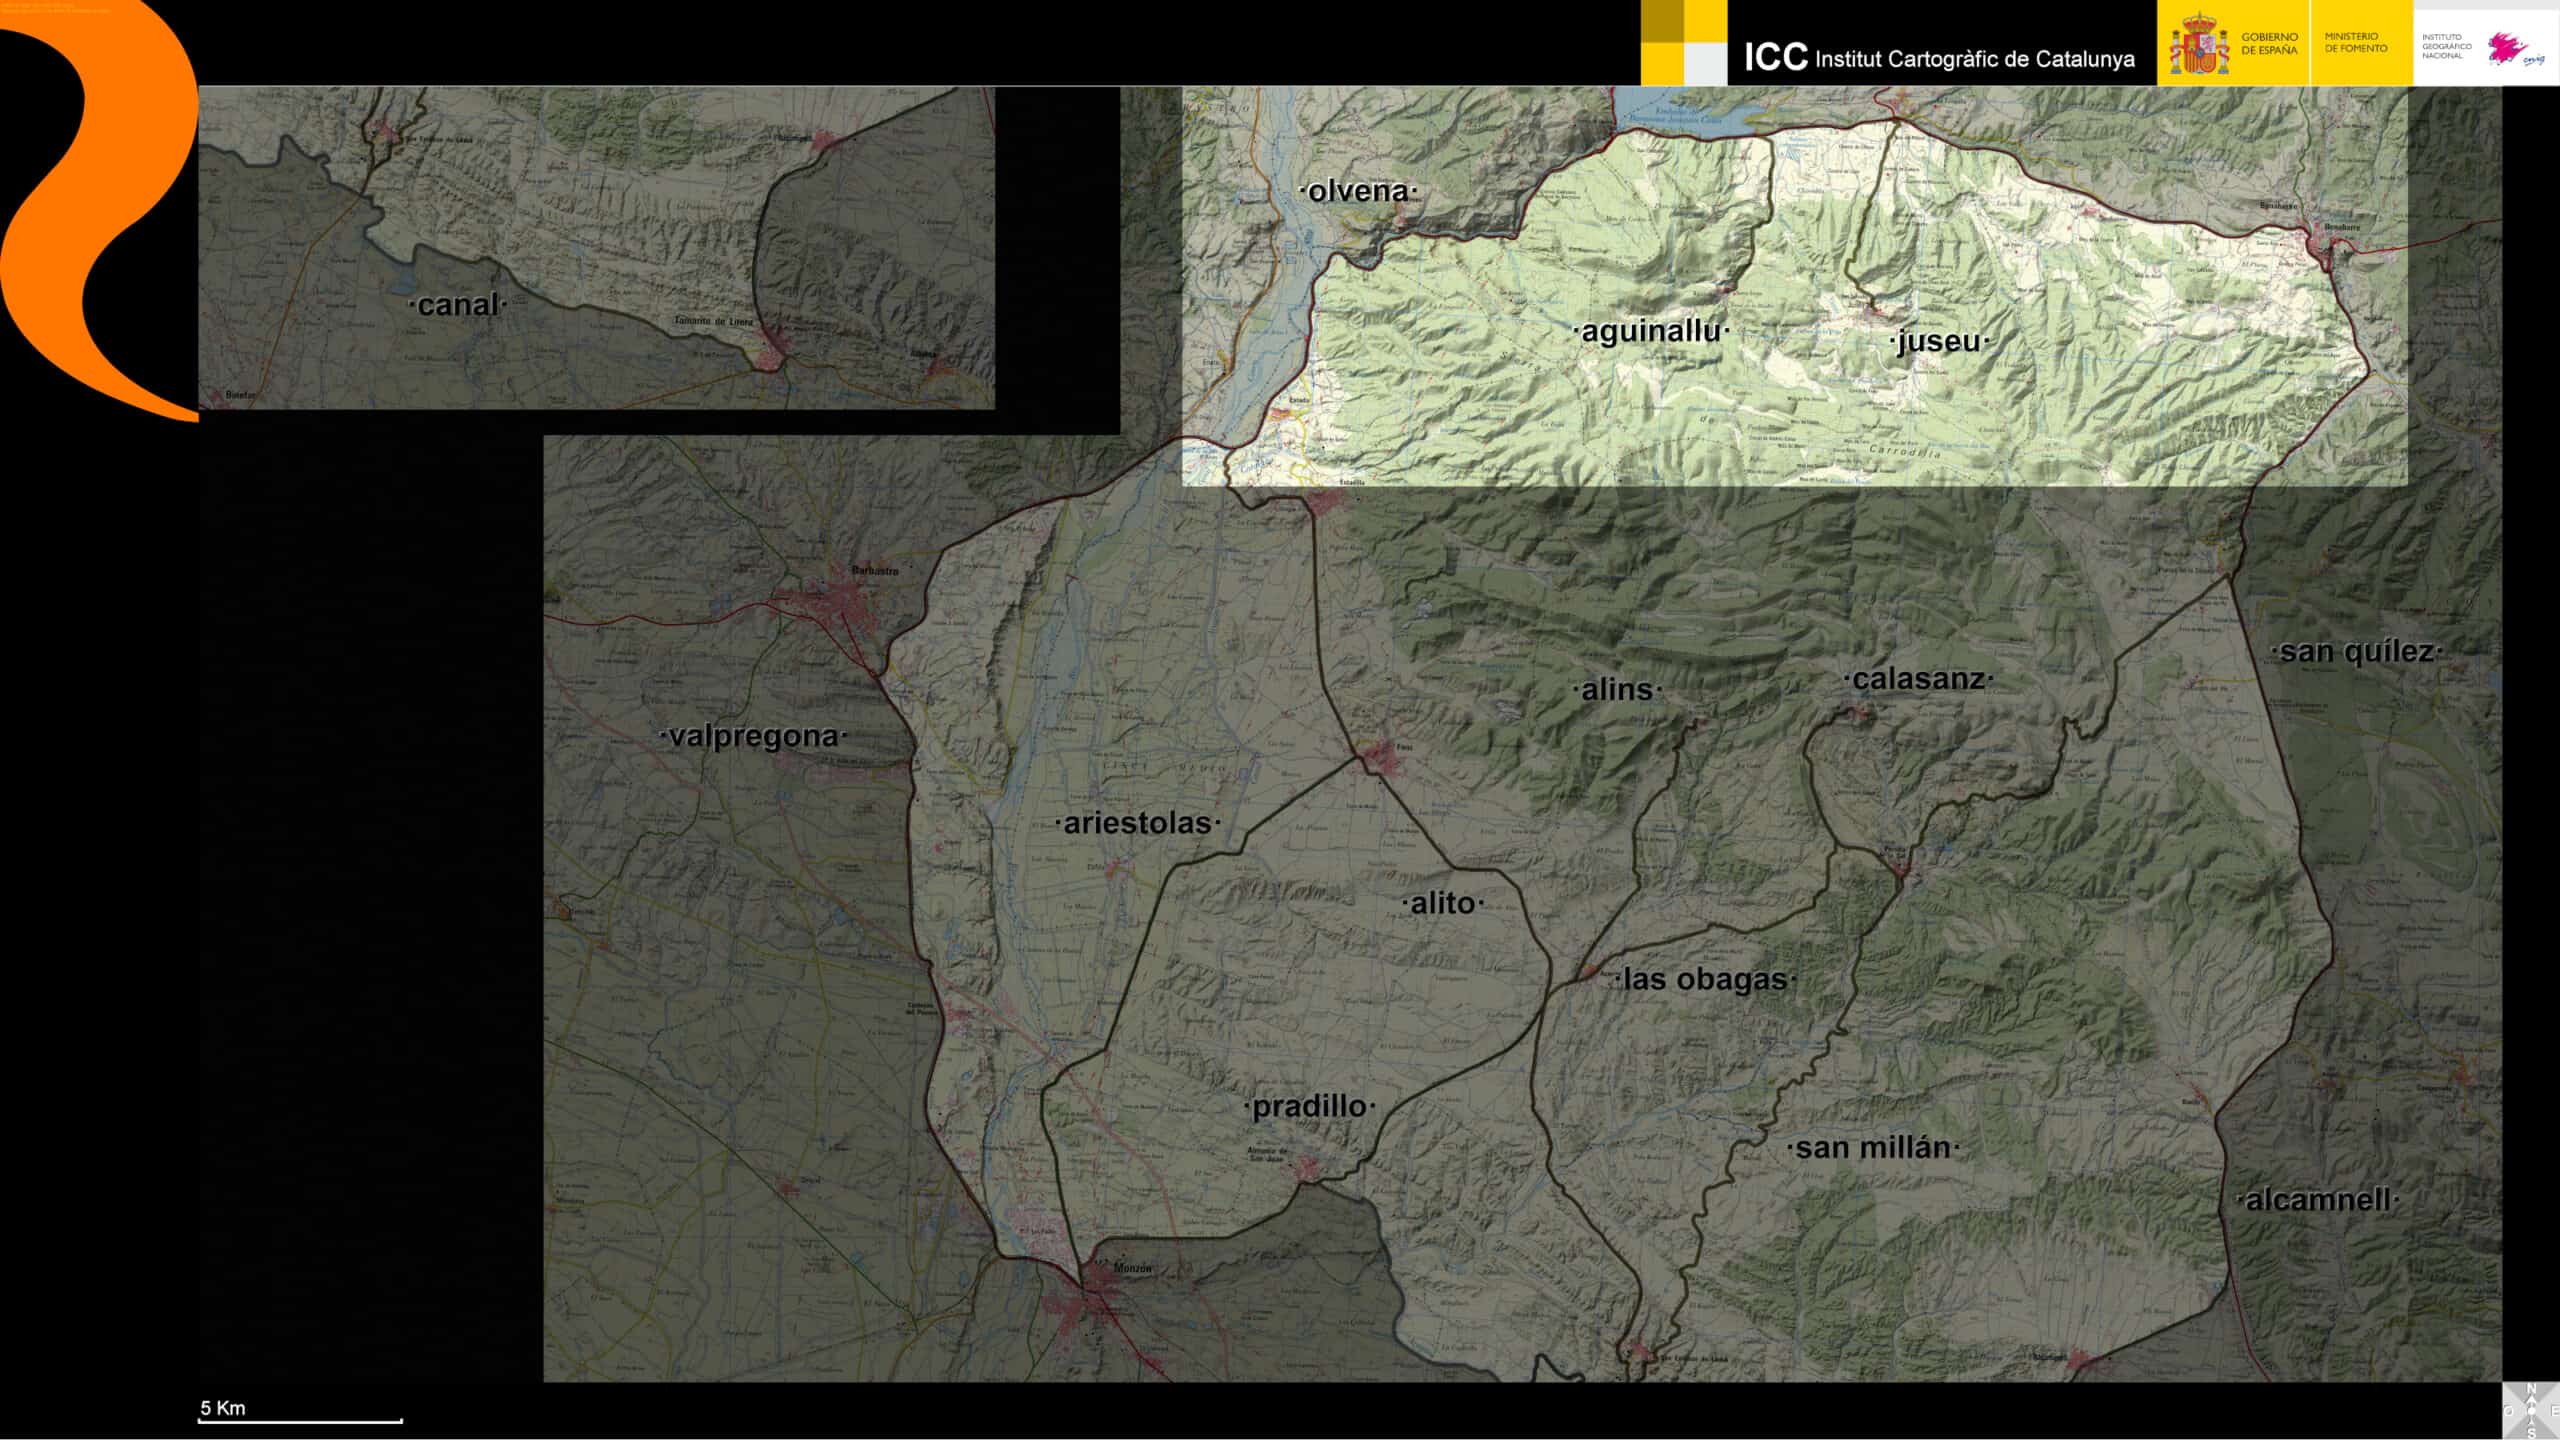Select the aguinallu map label
This screenshot has height=1440, width=2560.
(x=1651, y=331)
